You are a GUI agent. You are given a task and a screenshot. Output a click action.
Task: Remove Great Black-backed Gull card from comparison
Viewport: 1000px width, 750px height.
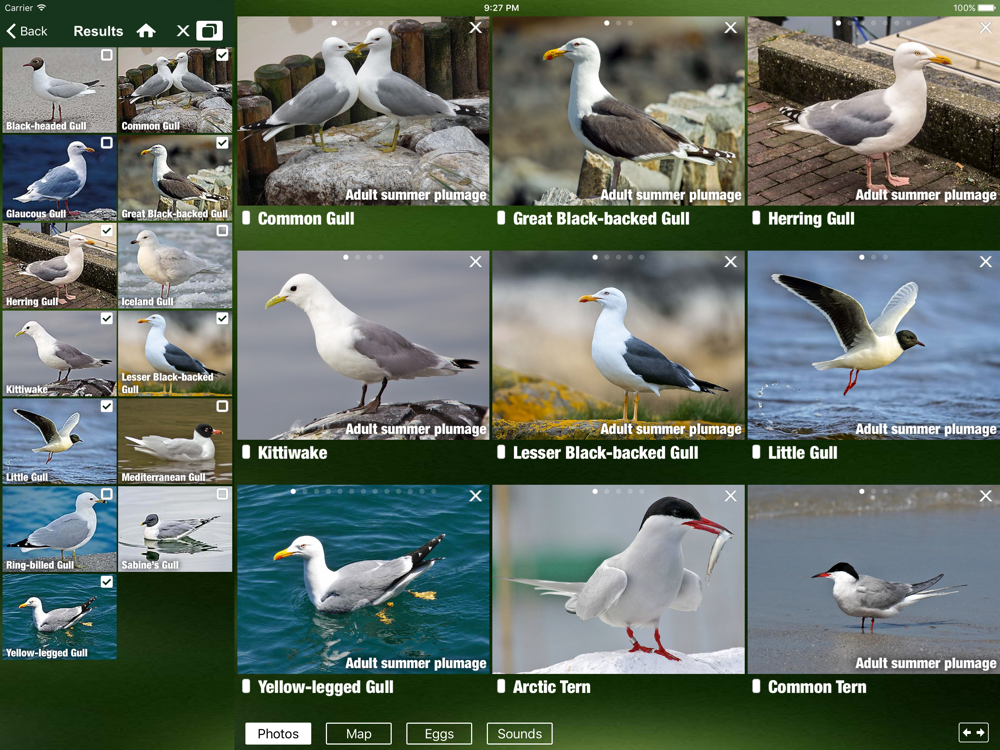tap(731, 27)
